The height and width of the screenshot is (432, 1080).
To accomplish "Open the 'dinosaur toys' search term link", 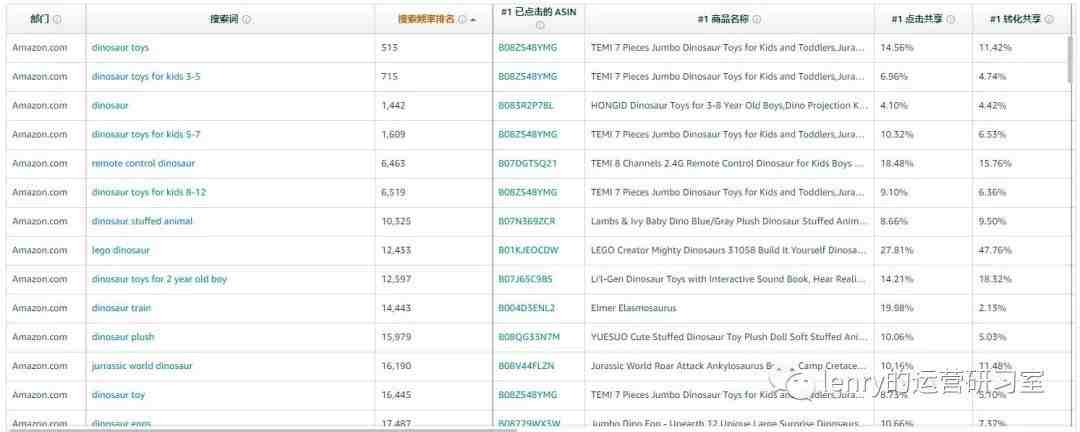I will coord(120,48).
